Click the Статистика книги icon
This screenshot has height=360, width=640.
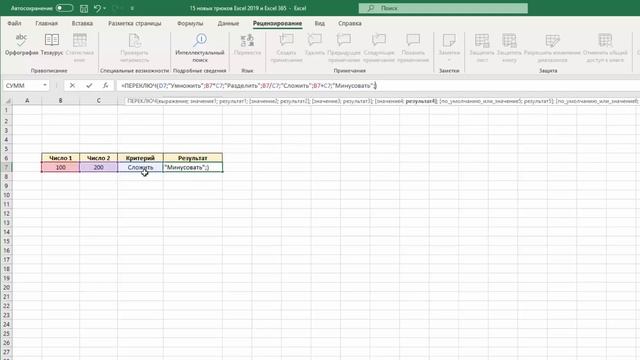tap(80, 48)
